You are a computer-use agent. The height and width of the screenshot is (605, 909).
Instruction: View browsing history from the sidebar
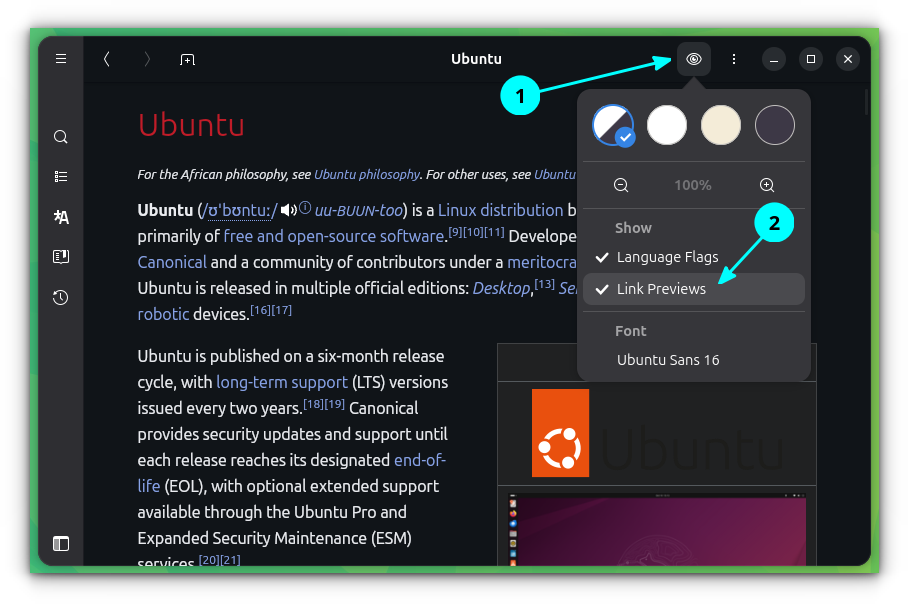(x=60, y=297)
